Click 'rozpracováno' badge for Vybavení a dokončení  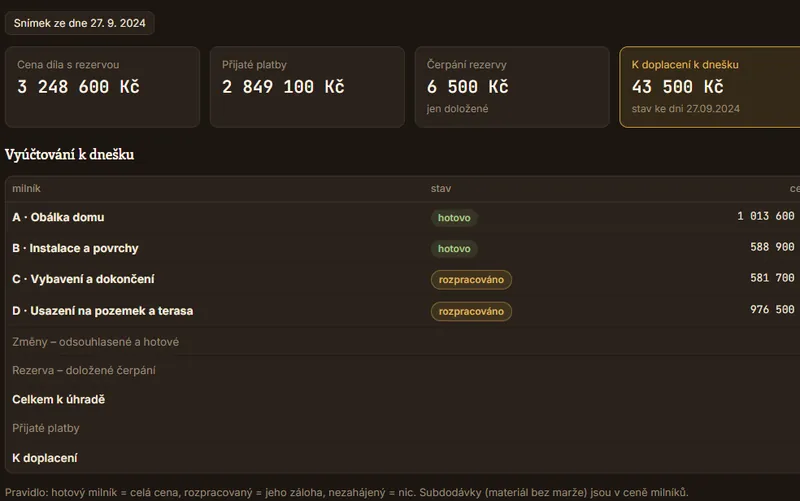click(471, 280)
